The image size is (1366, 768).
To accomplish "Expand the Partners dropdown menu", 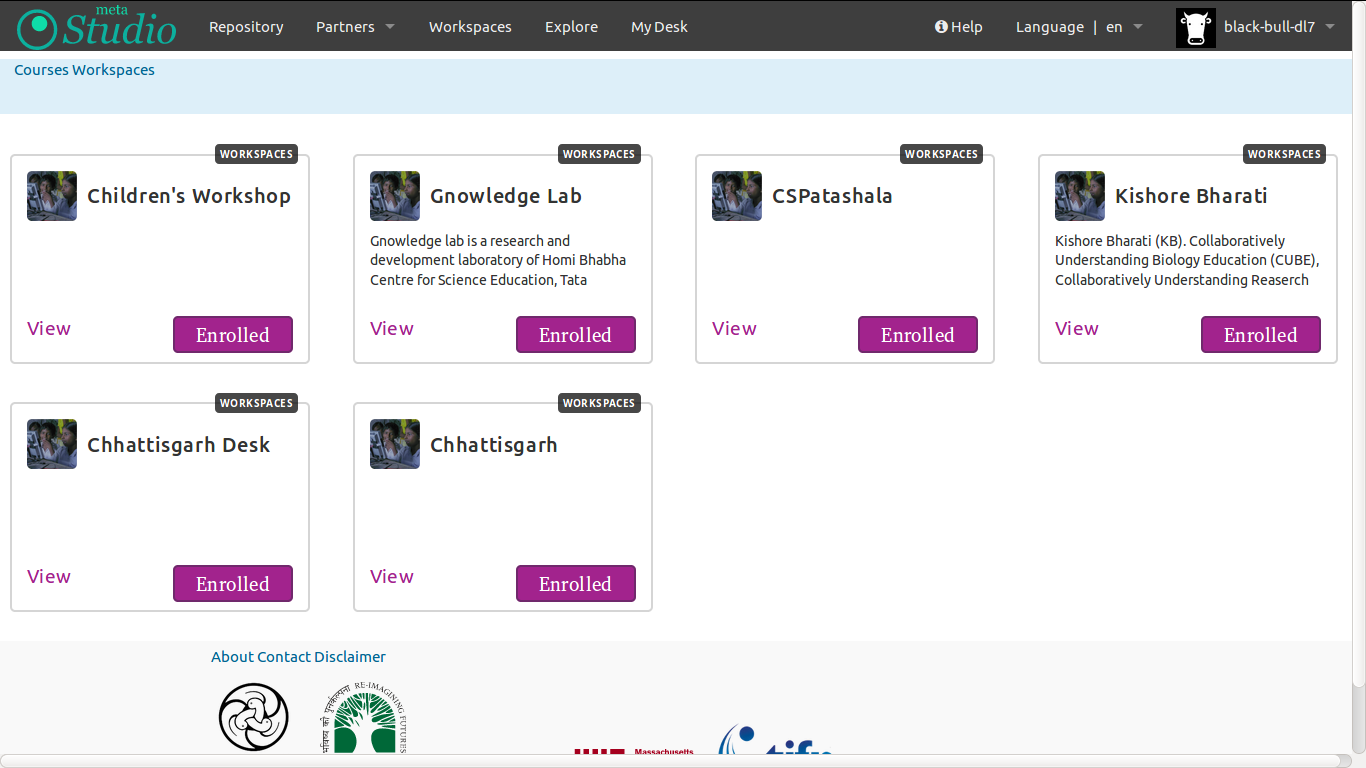I will click(x=355, y=27).
